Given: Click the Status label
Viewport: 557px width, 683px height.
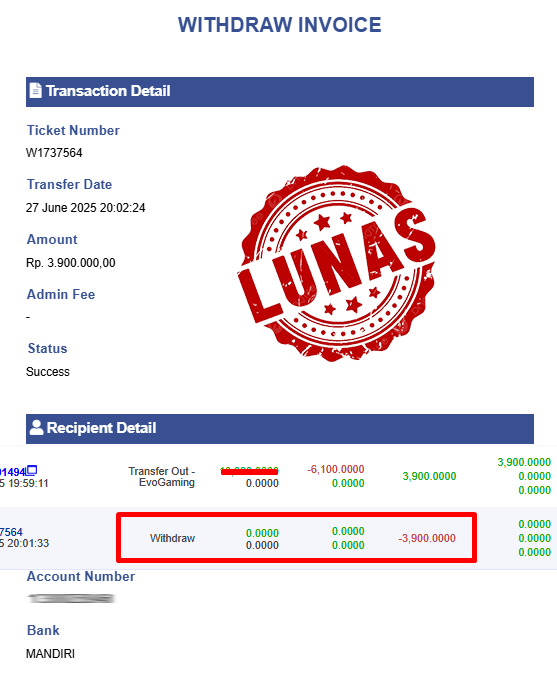Looking at the screenshot, I should click(47, 348).
